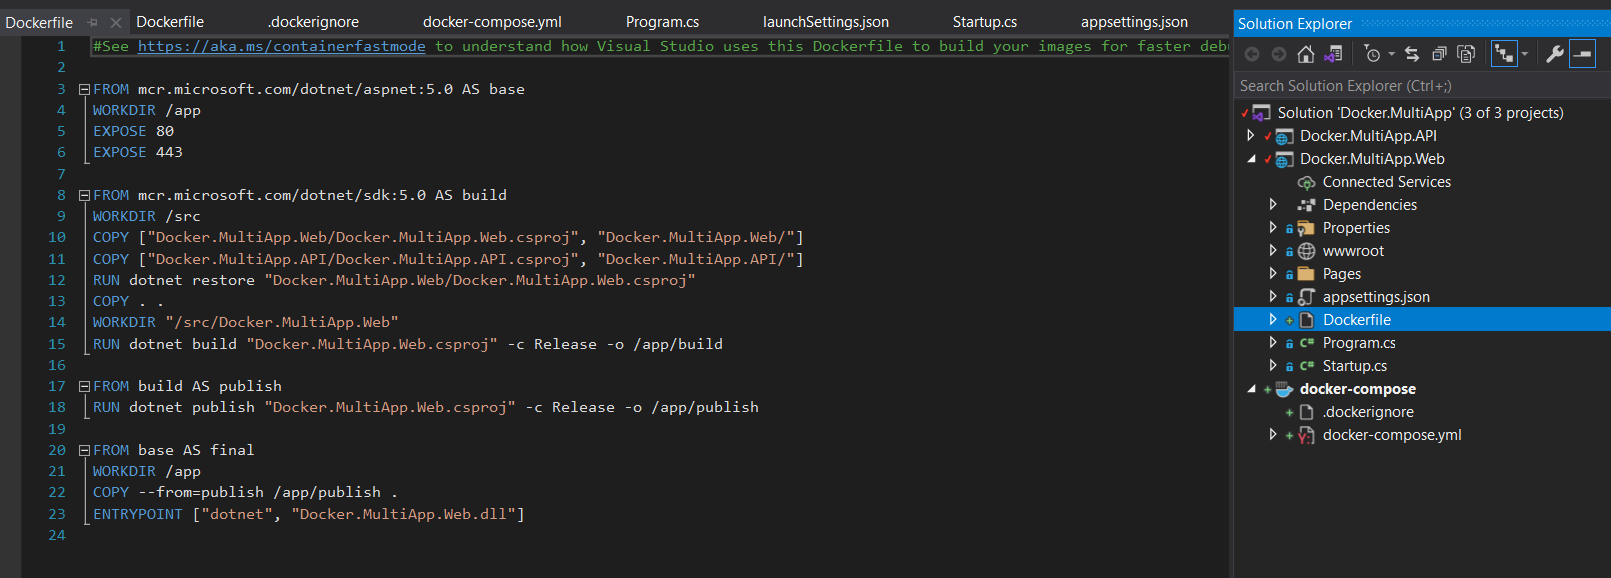Go back in Solution Explorer
Image resolution: width=1611 pixels, height=578 pixels.
[x=1252, y=54]
